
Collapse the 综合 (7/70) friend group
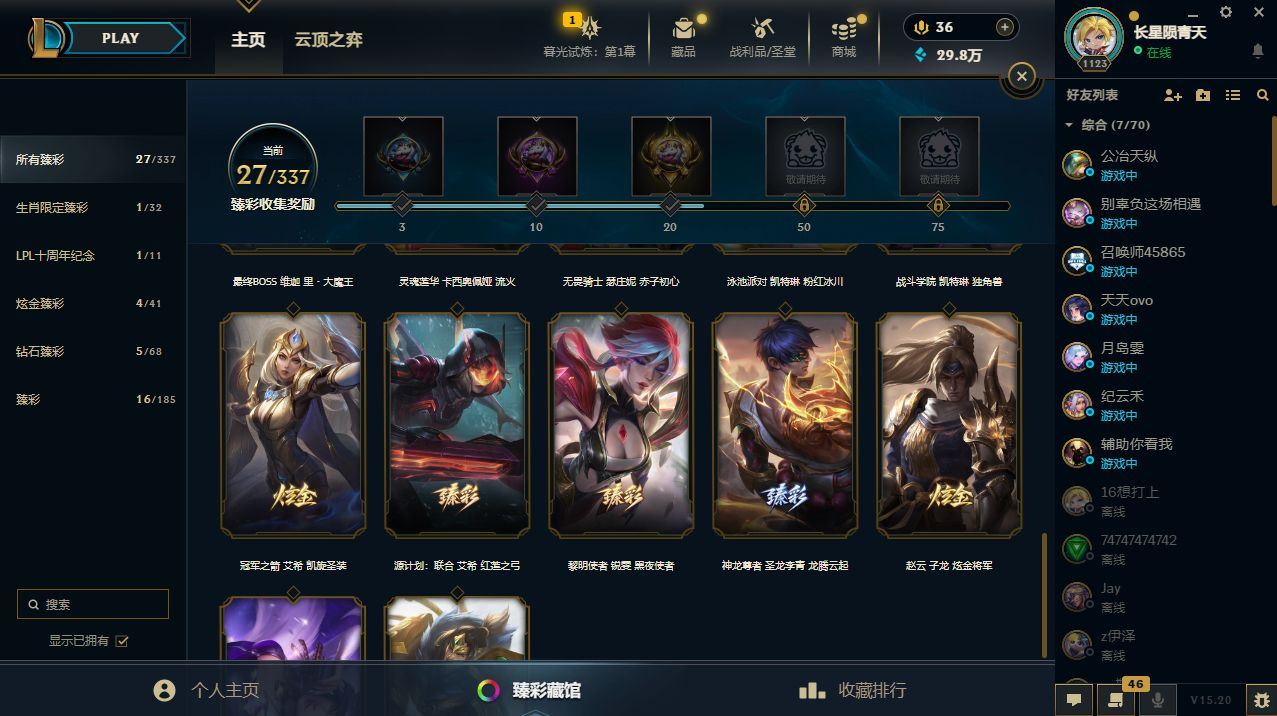[1069, 125]
